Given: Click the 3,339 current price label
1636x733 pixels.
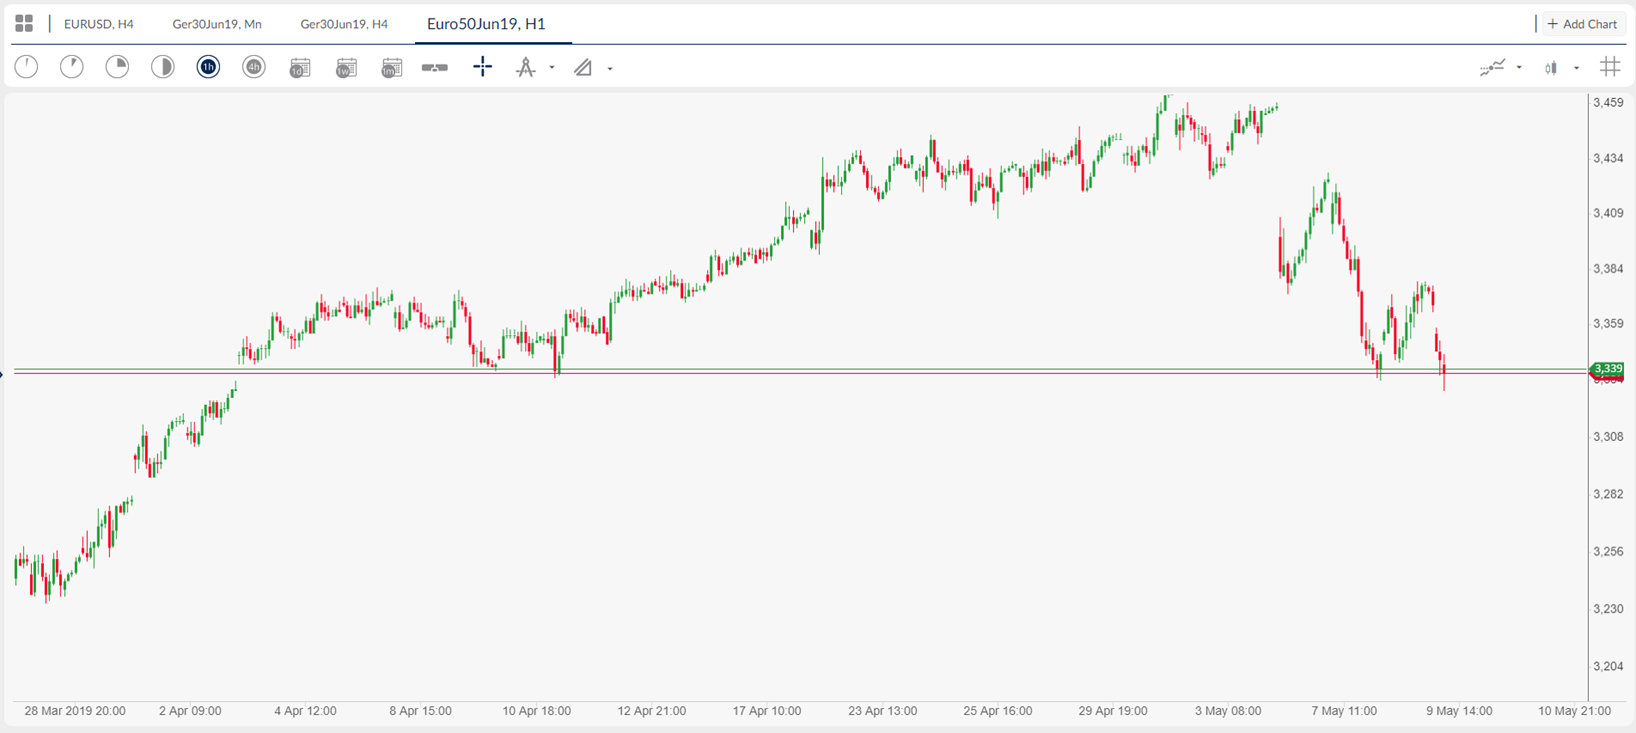Looking at the screenshot, I should 1607,369.
